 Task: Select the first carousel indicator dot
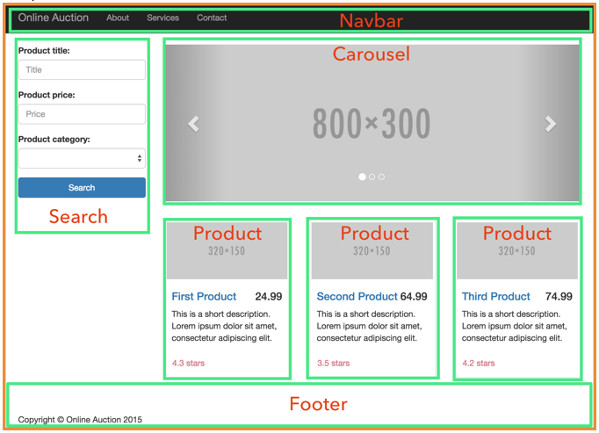click(x=362, y=177)
